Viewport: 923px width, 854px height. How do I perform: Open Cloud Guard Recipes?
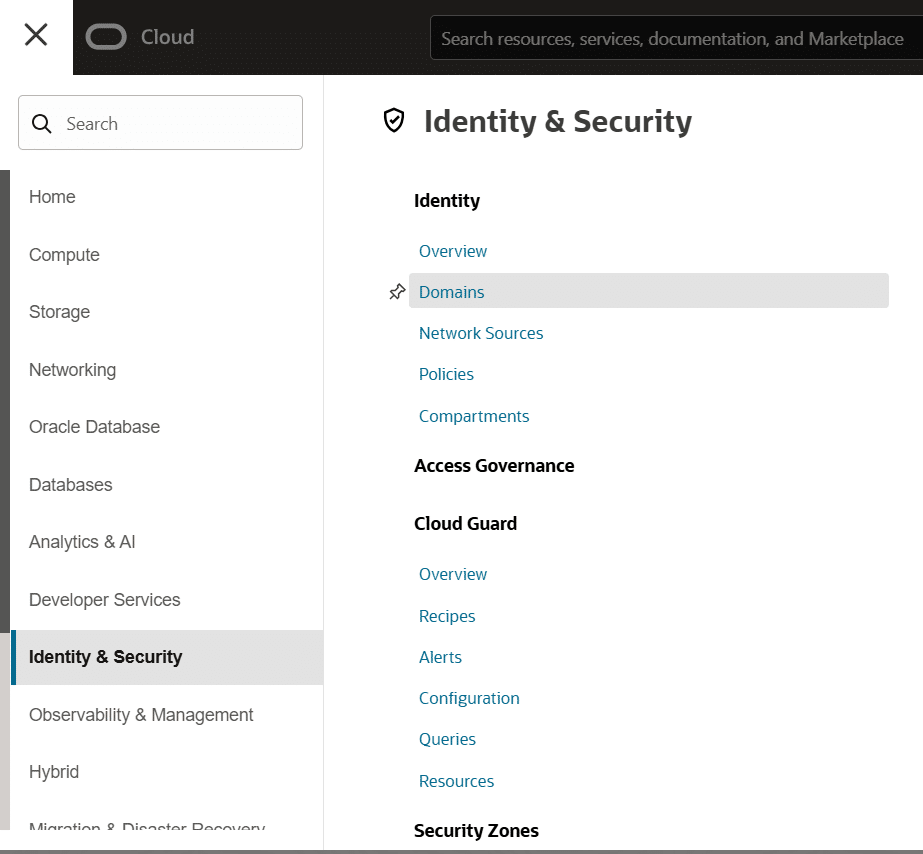click(447, 616)
